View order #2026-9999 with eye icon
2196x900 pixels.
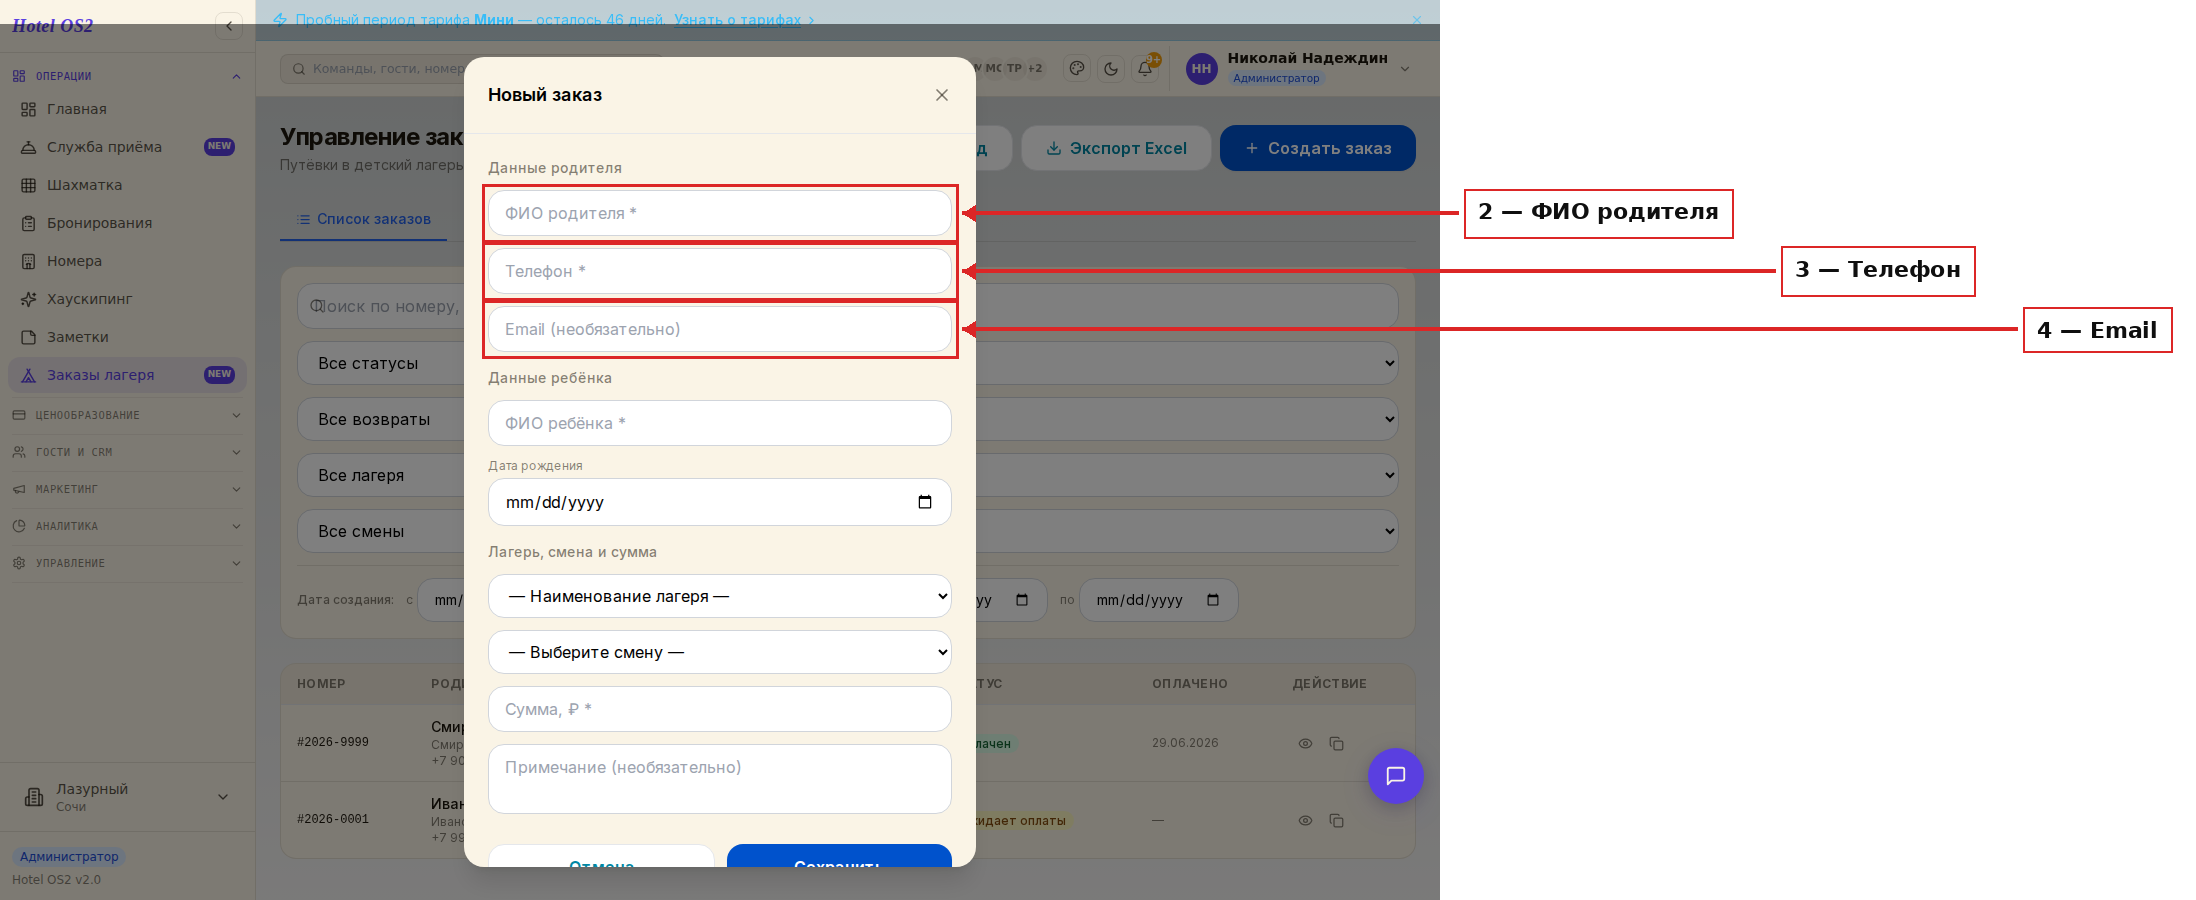point(1305,743)
